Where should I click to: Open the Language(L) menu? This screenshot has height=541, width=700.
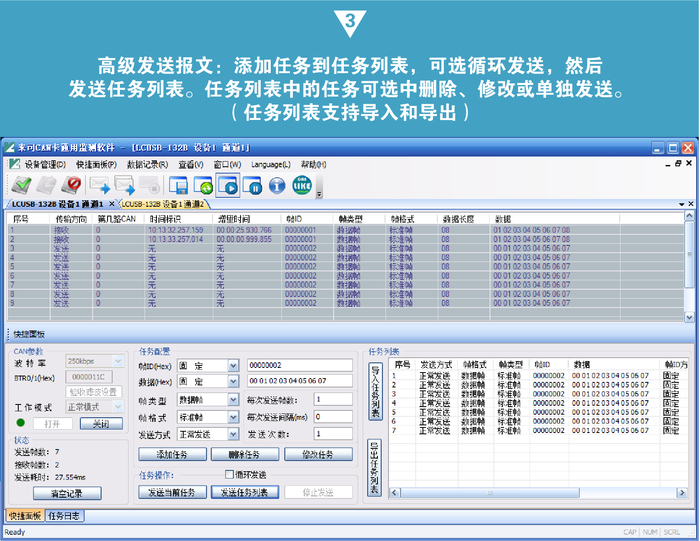(x=271, y=165)
